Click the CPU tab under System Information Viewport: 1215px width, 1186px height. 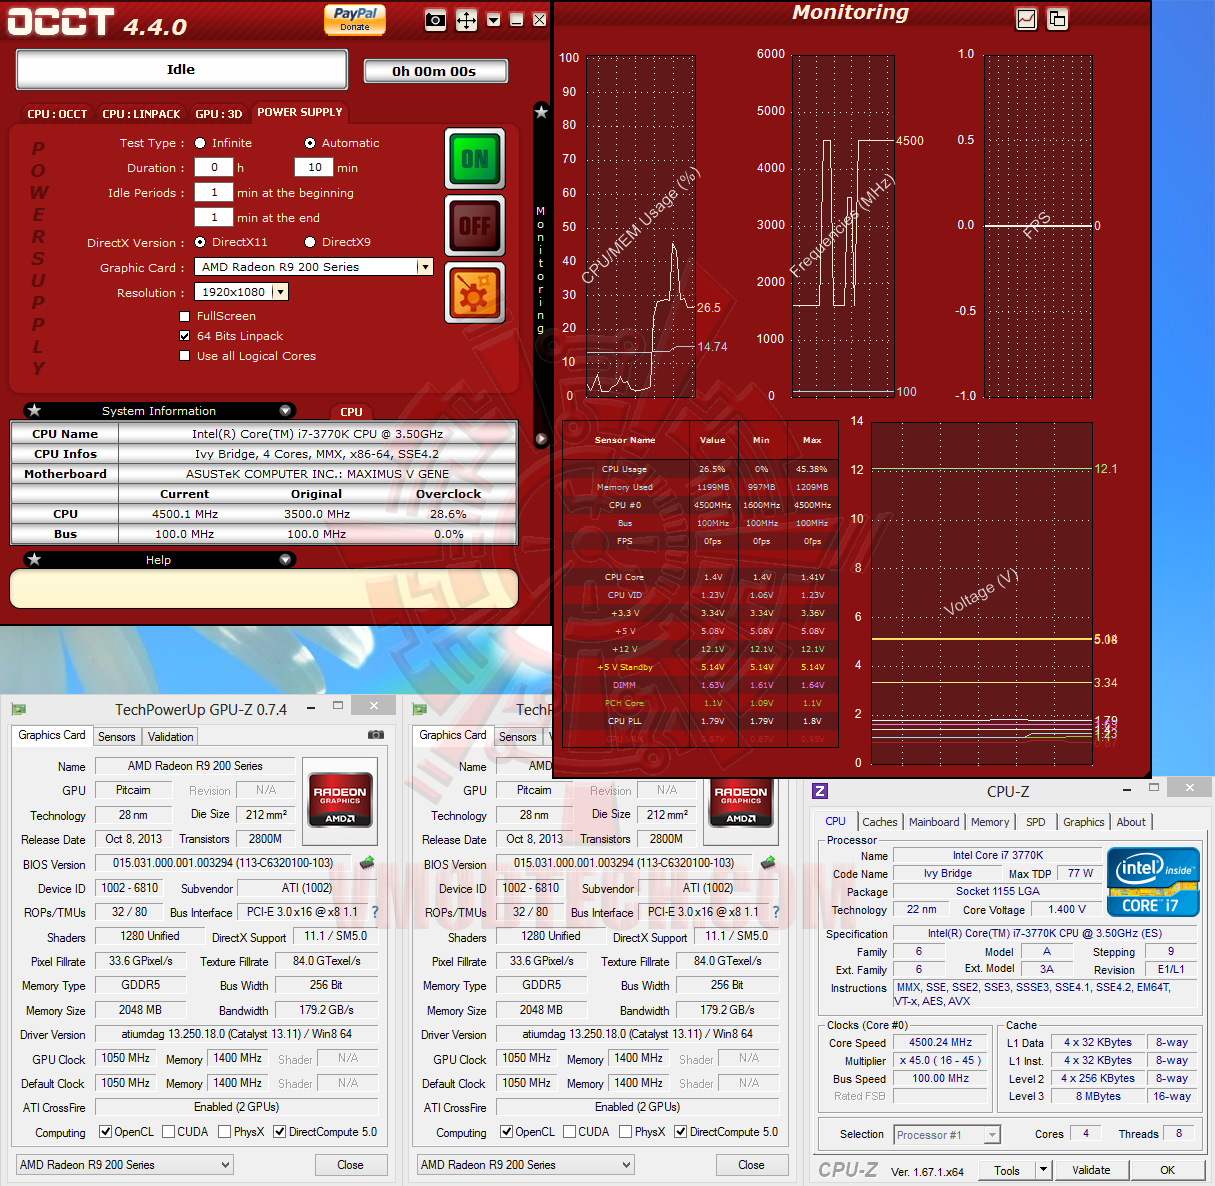(351, 411)
